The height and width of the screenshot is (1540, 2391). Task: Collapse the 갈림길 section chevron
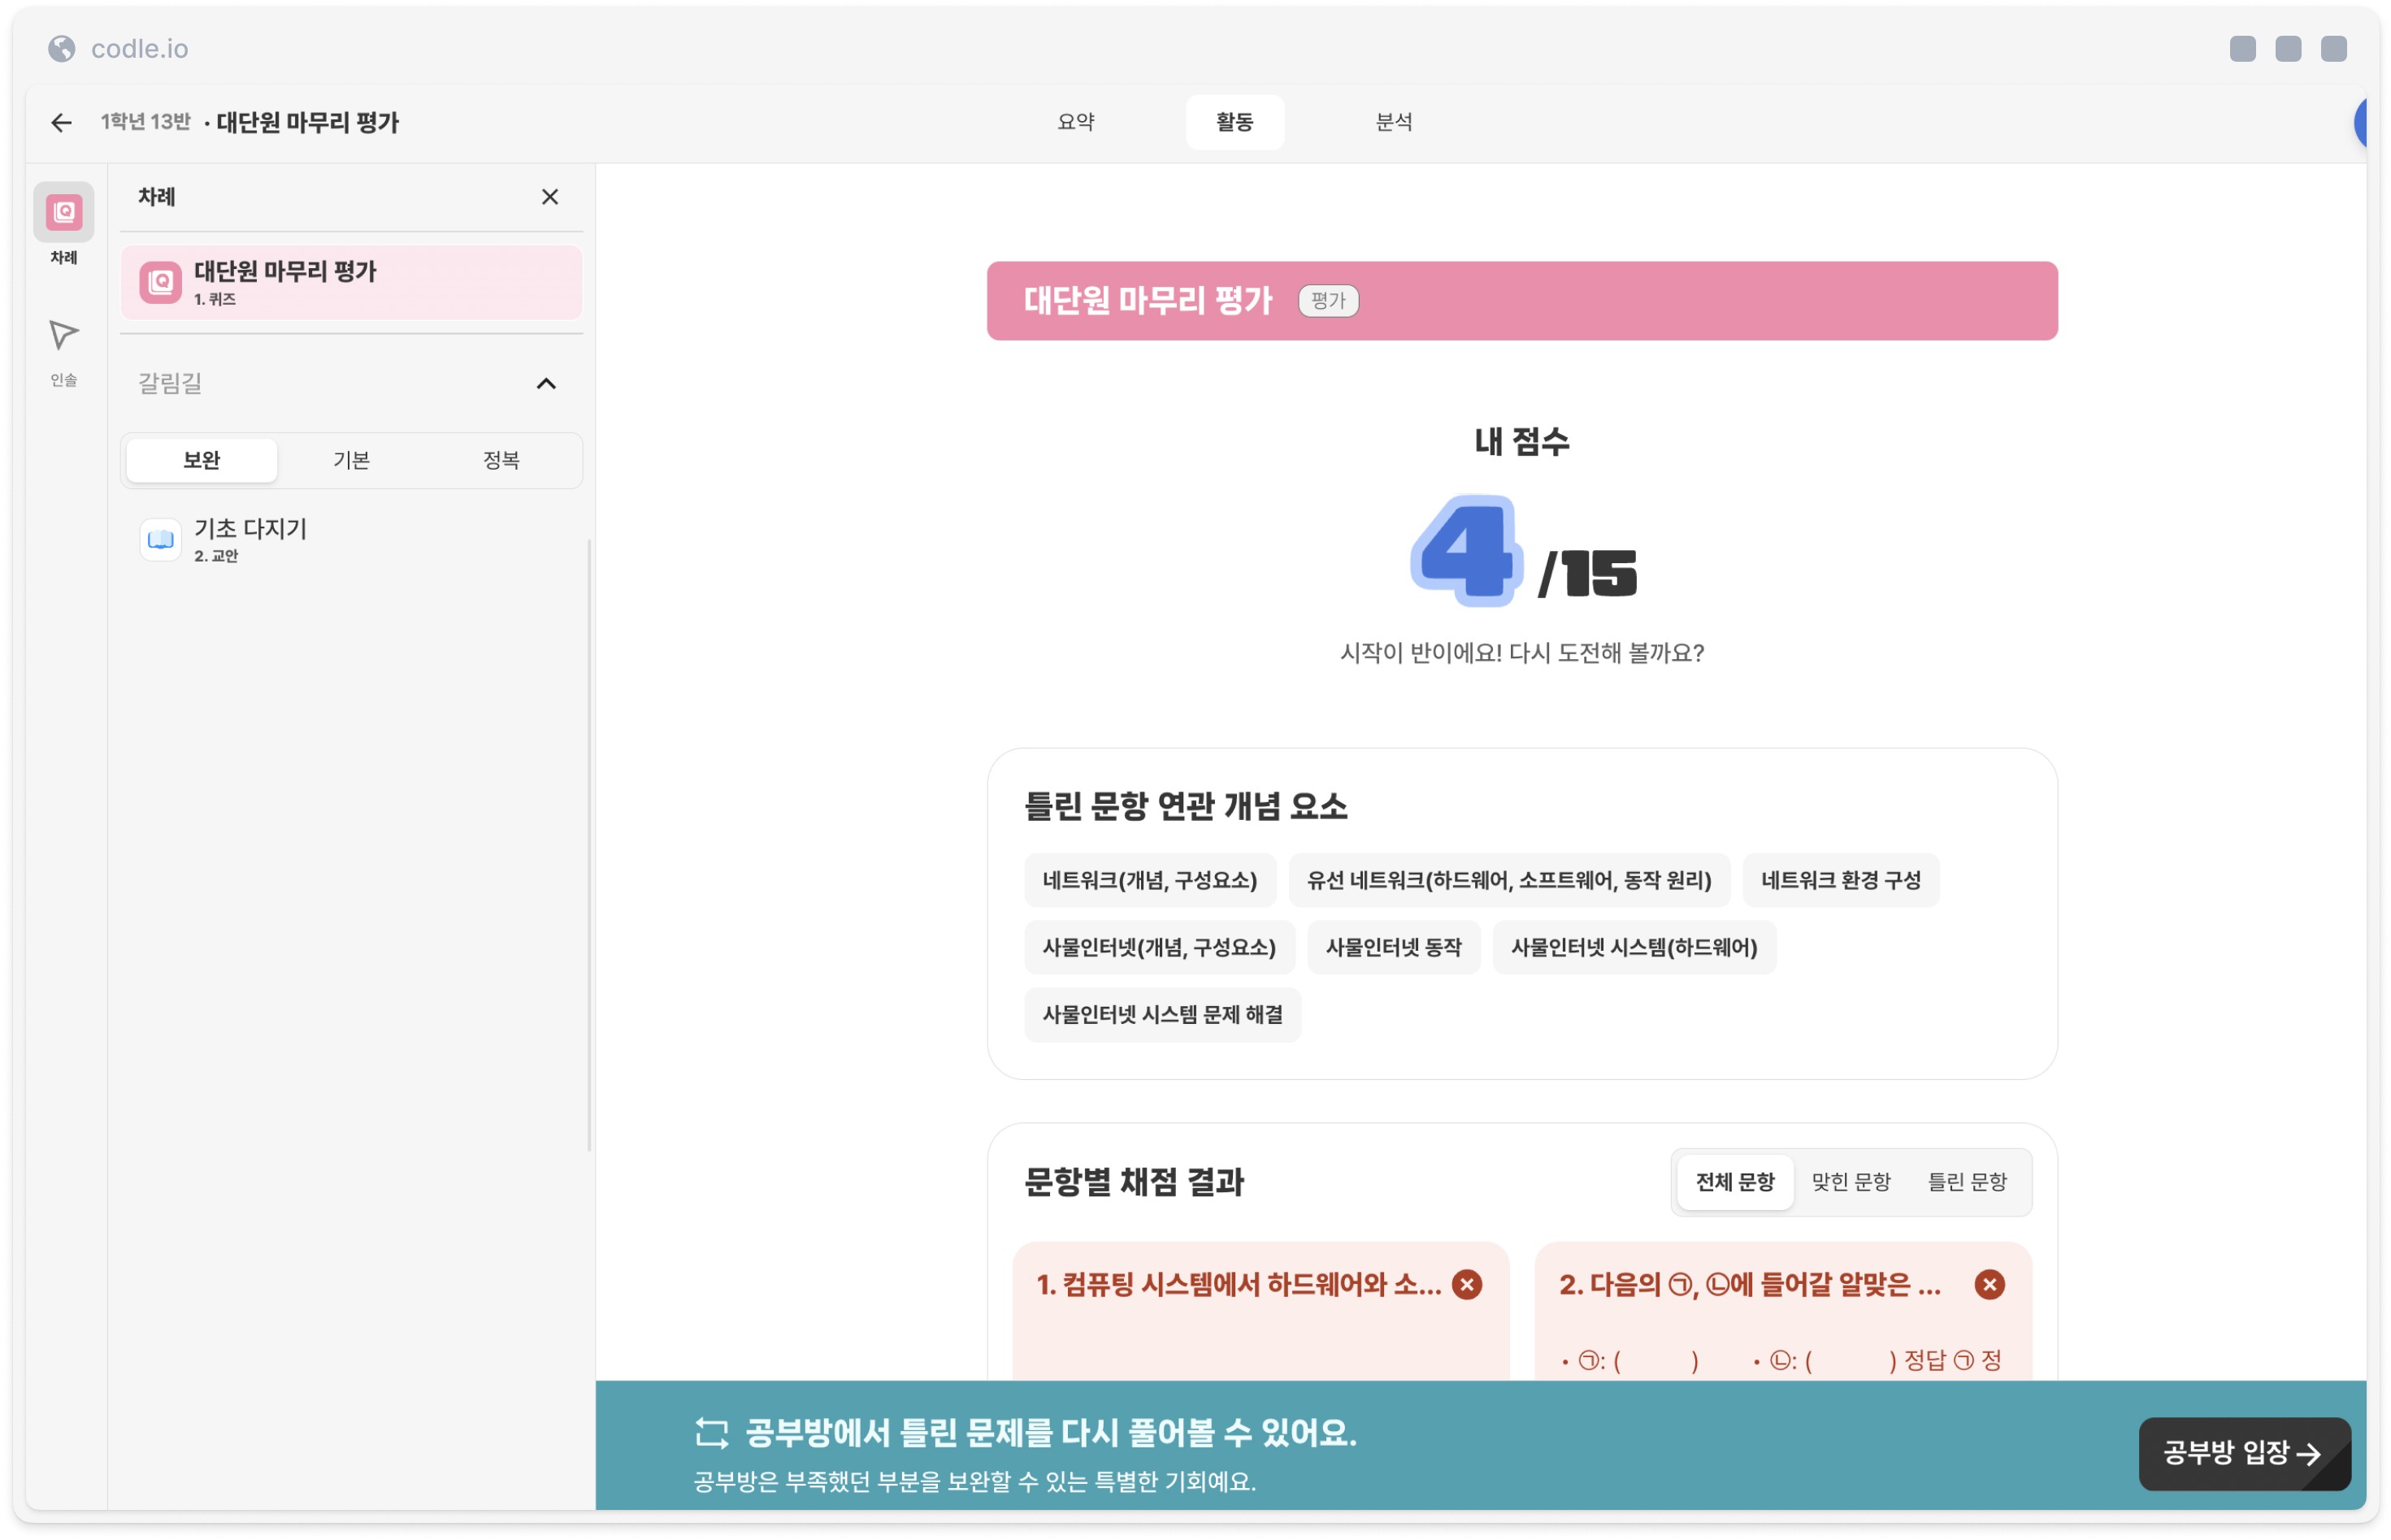click(546, 383)
